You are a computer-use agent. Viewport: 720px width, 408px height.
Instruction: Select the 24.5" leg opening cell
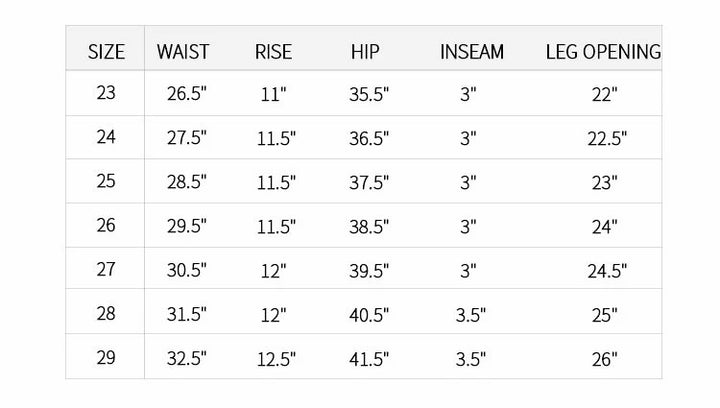[606, 270]
